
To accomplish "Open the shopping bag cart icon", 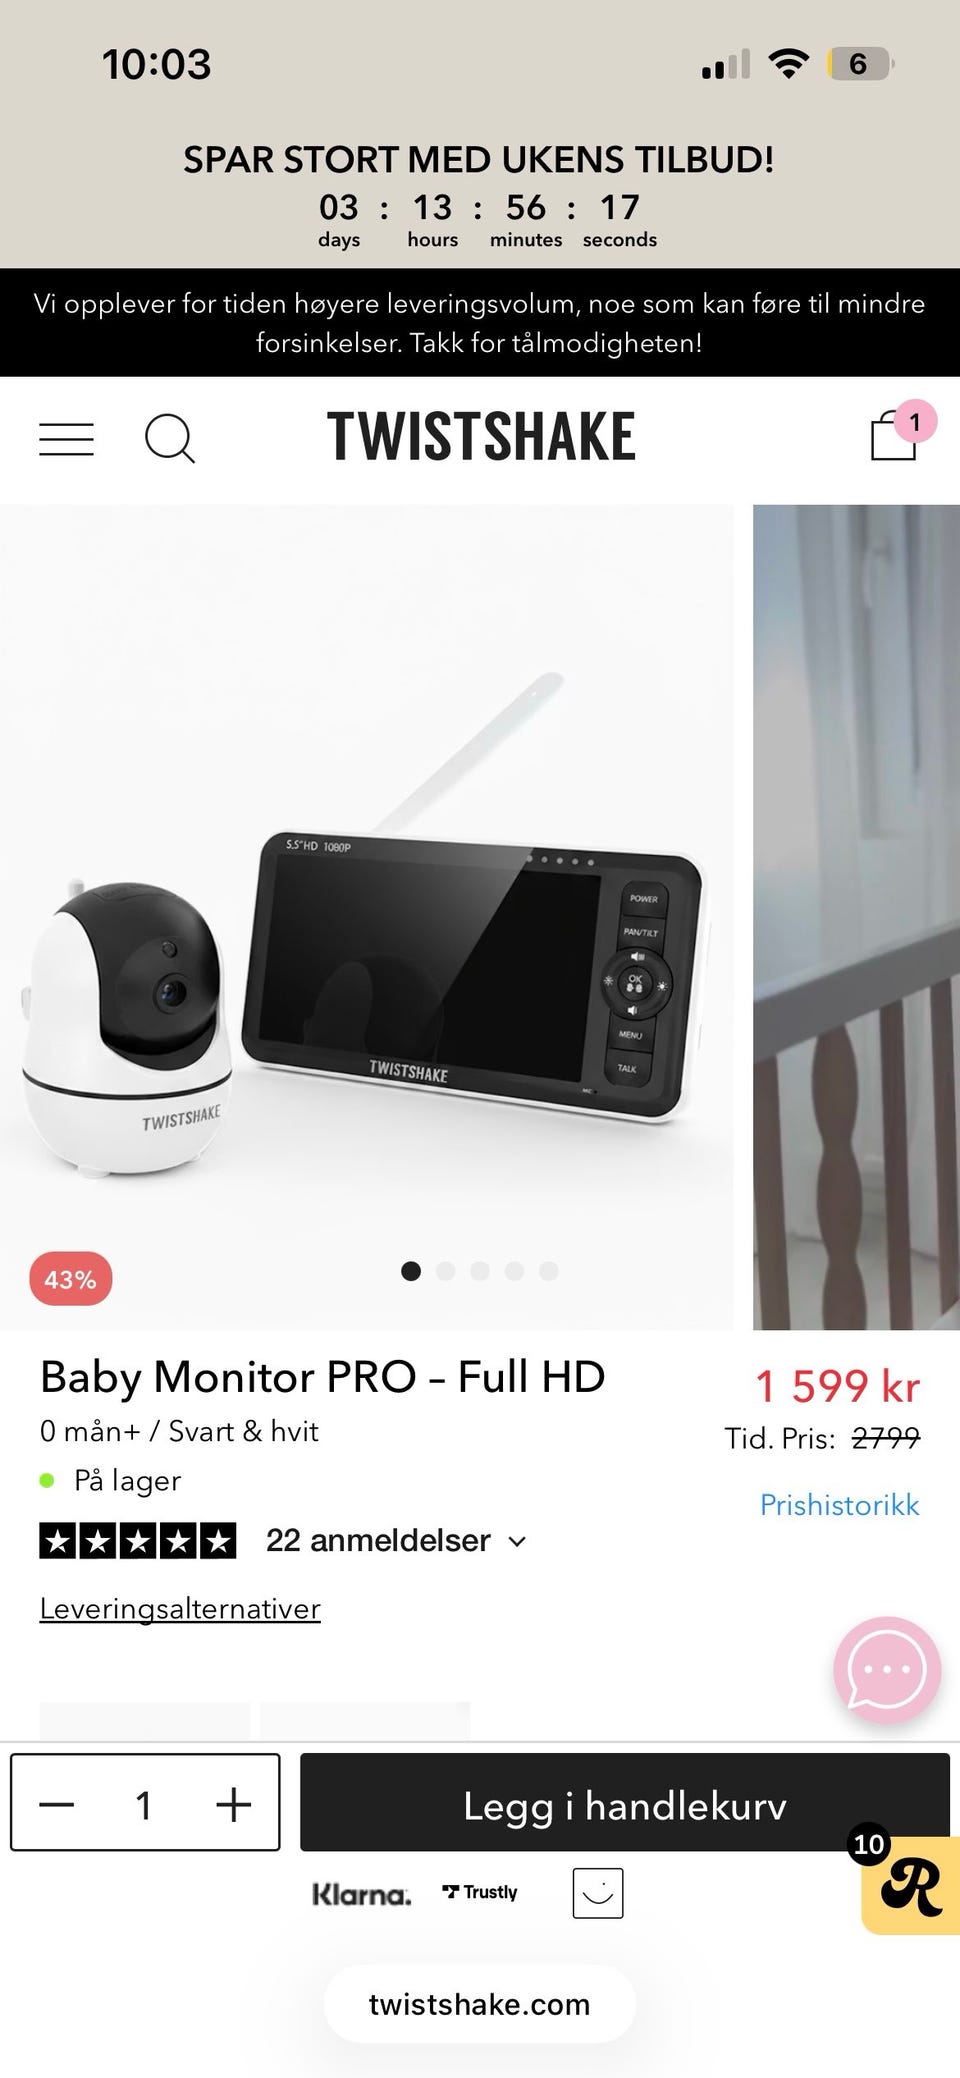I will point(893,436).
